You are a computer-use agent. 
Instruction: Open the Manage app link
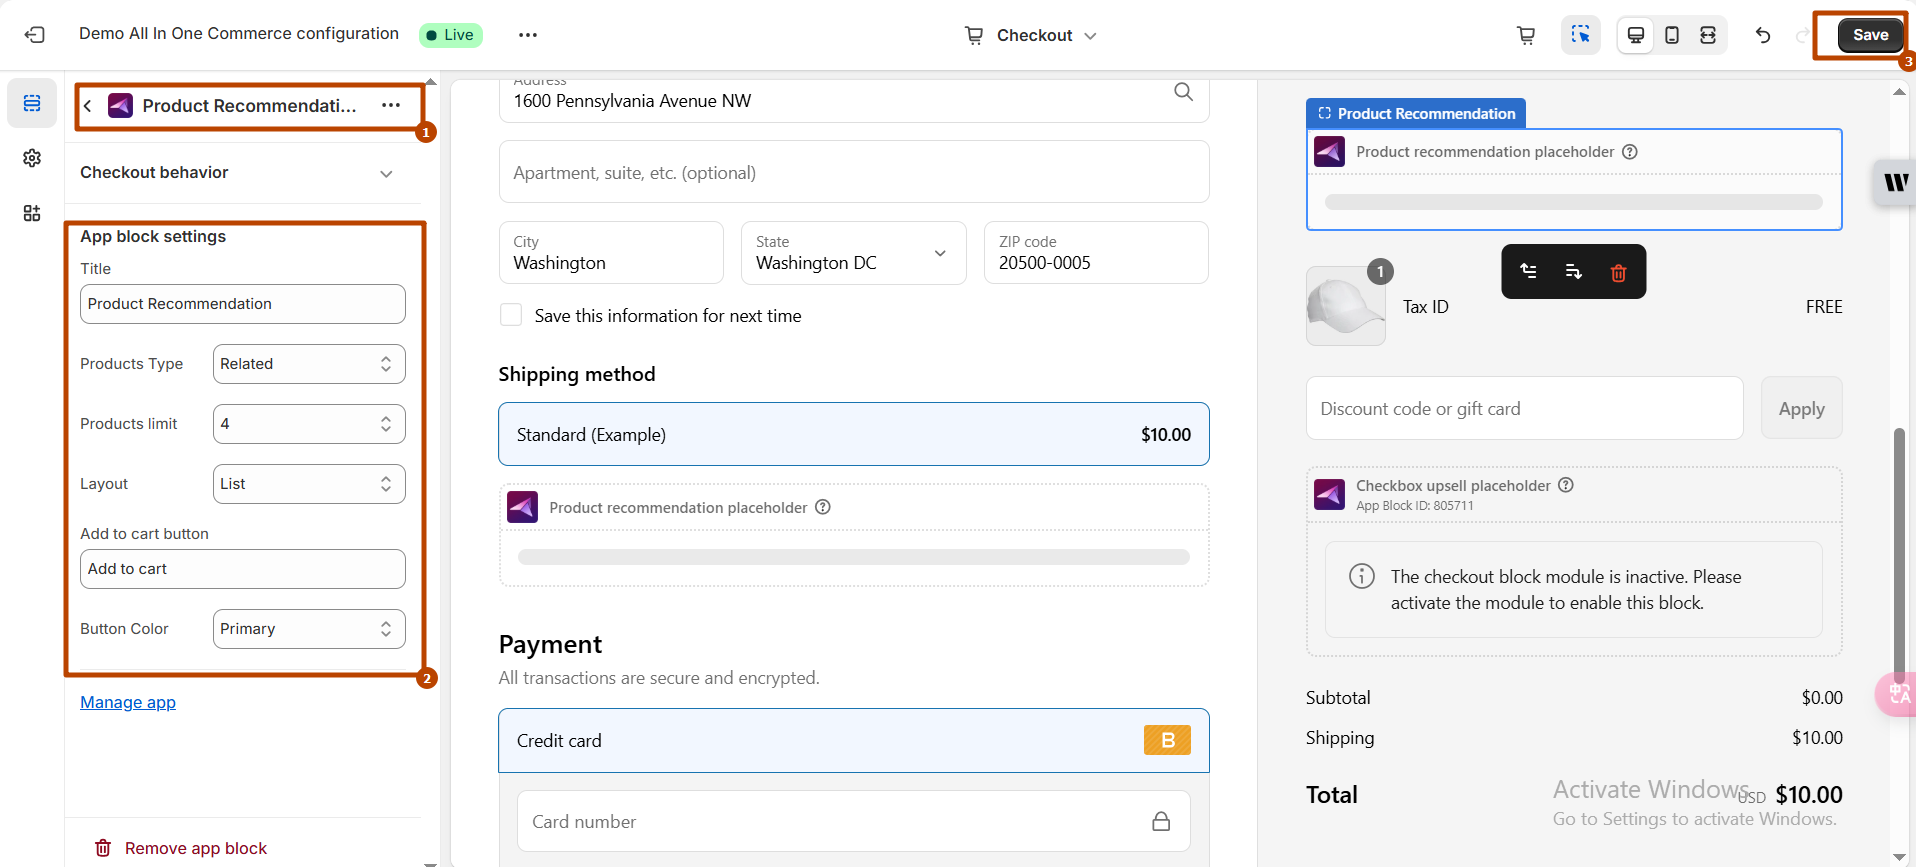tap(128, 702)
